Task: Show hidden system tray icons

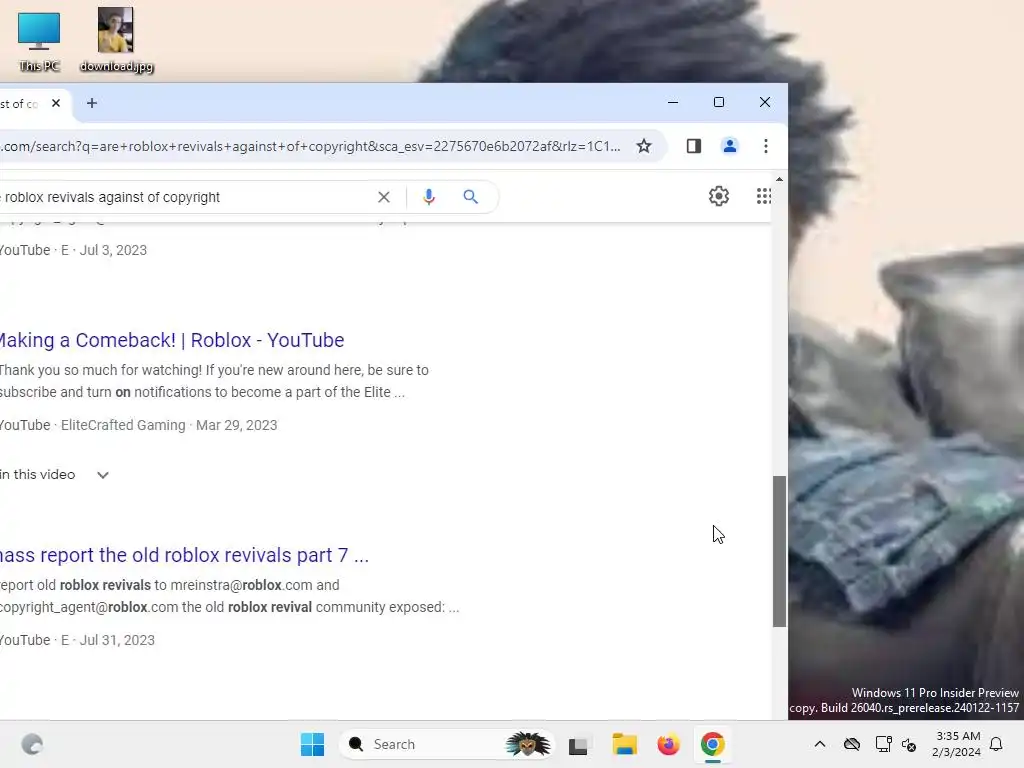Action: point(820,744)
